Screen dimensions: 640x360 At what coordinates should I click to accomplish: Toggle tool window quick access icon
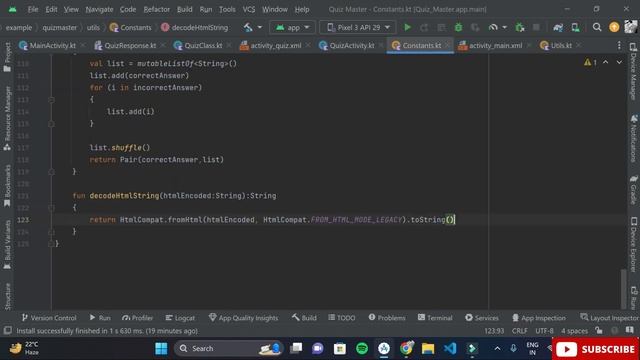point(7,331)
